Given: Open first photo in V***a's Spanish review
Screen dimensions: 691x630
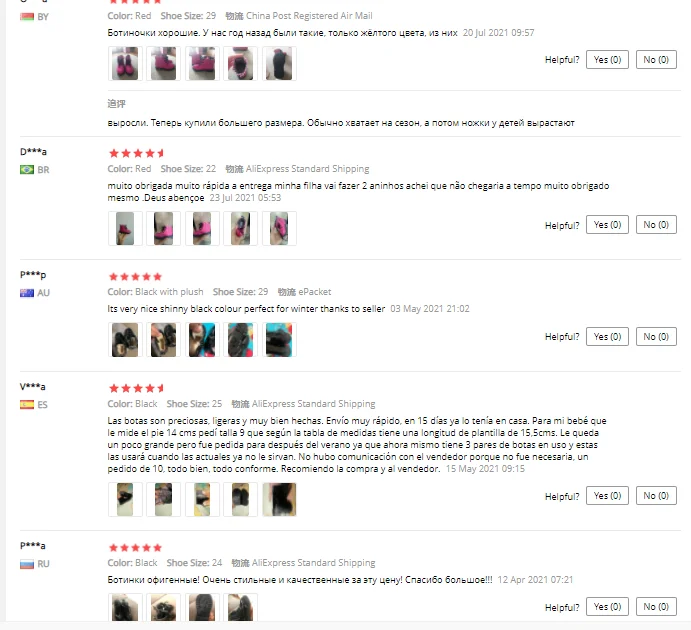Looking at the screenshot, I should [x=125, y=500].
